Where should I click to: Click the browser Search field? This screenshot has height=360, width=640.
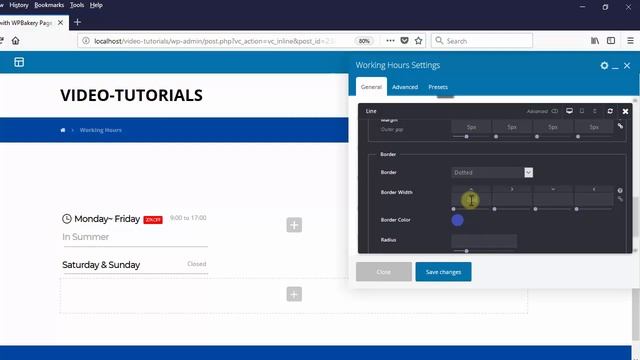[482, 41]
